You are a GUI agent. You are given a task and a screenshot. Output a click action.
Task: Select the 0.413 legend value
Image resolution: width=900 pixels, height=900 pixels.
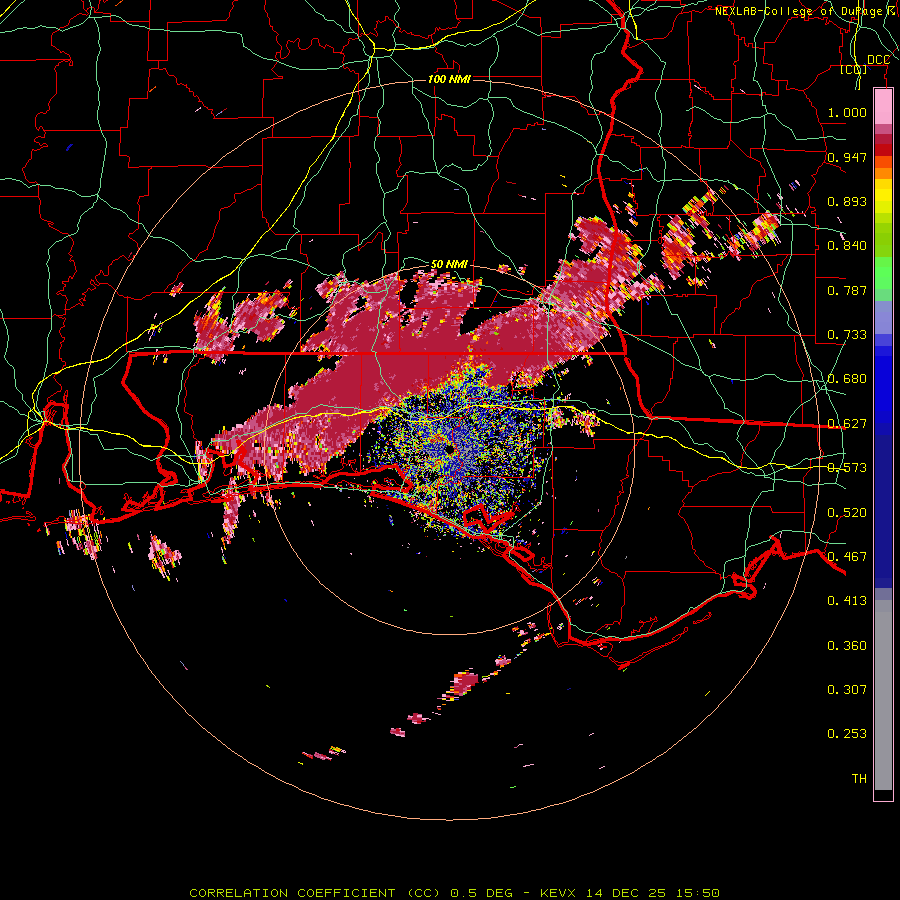(847, 601)
